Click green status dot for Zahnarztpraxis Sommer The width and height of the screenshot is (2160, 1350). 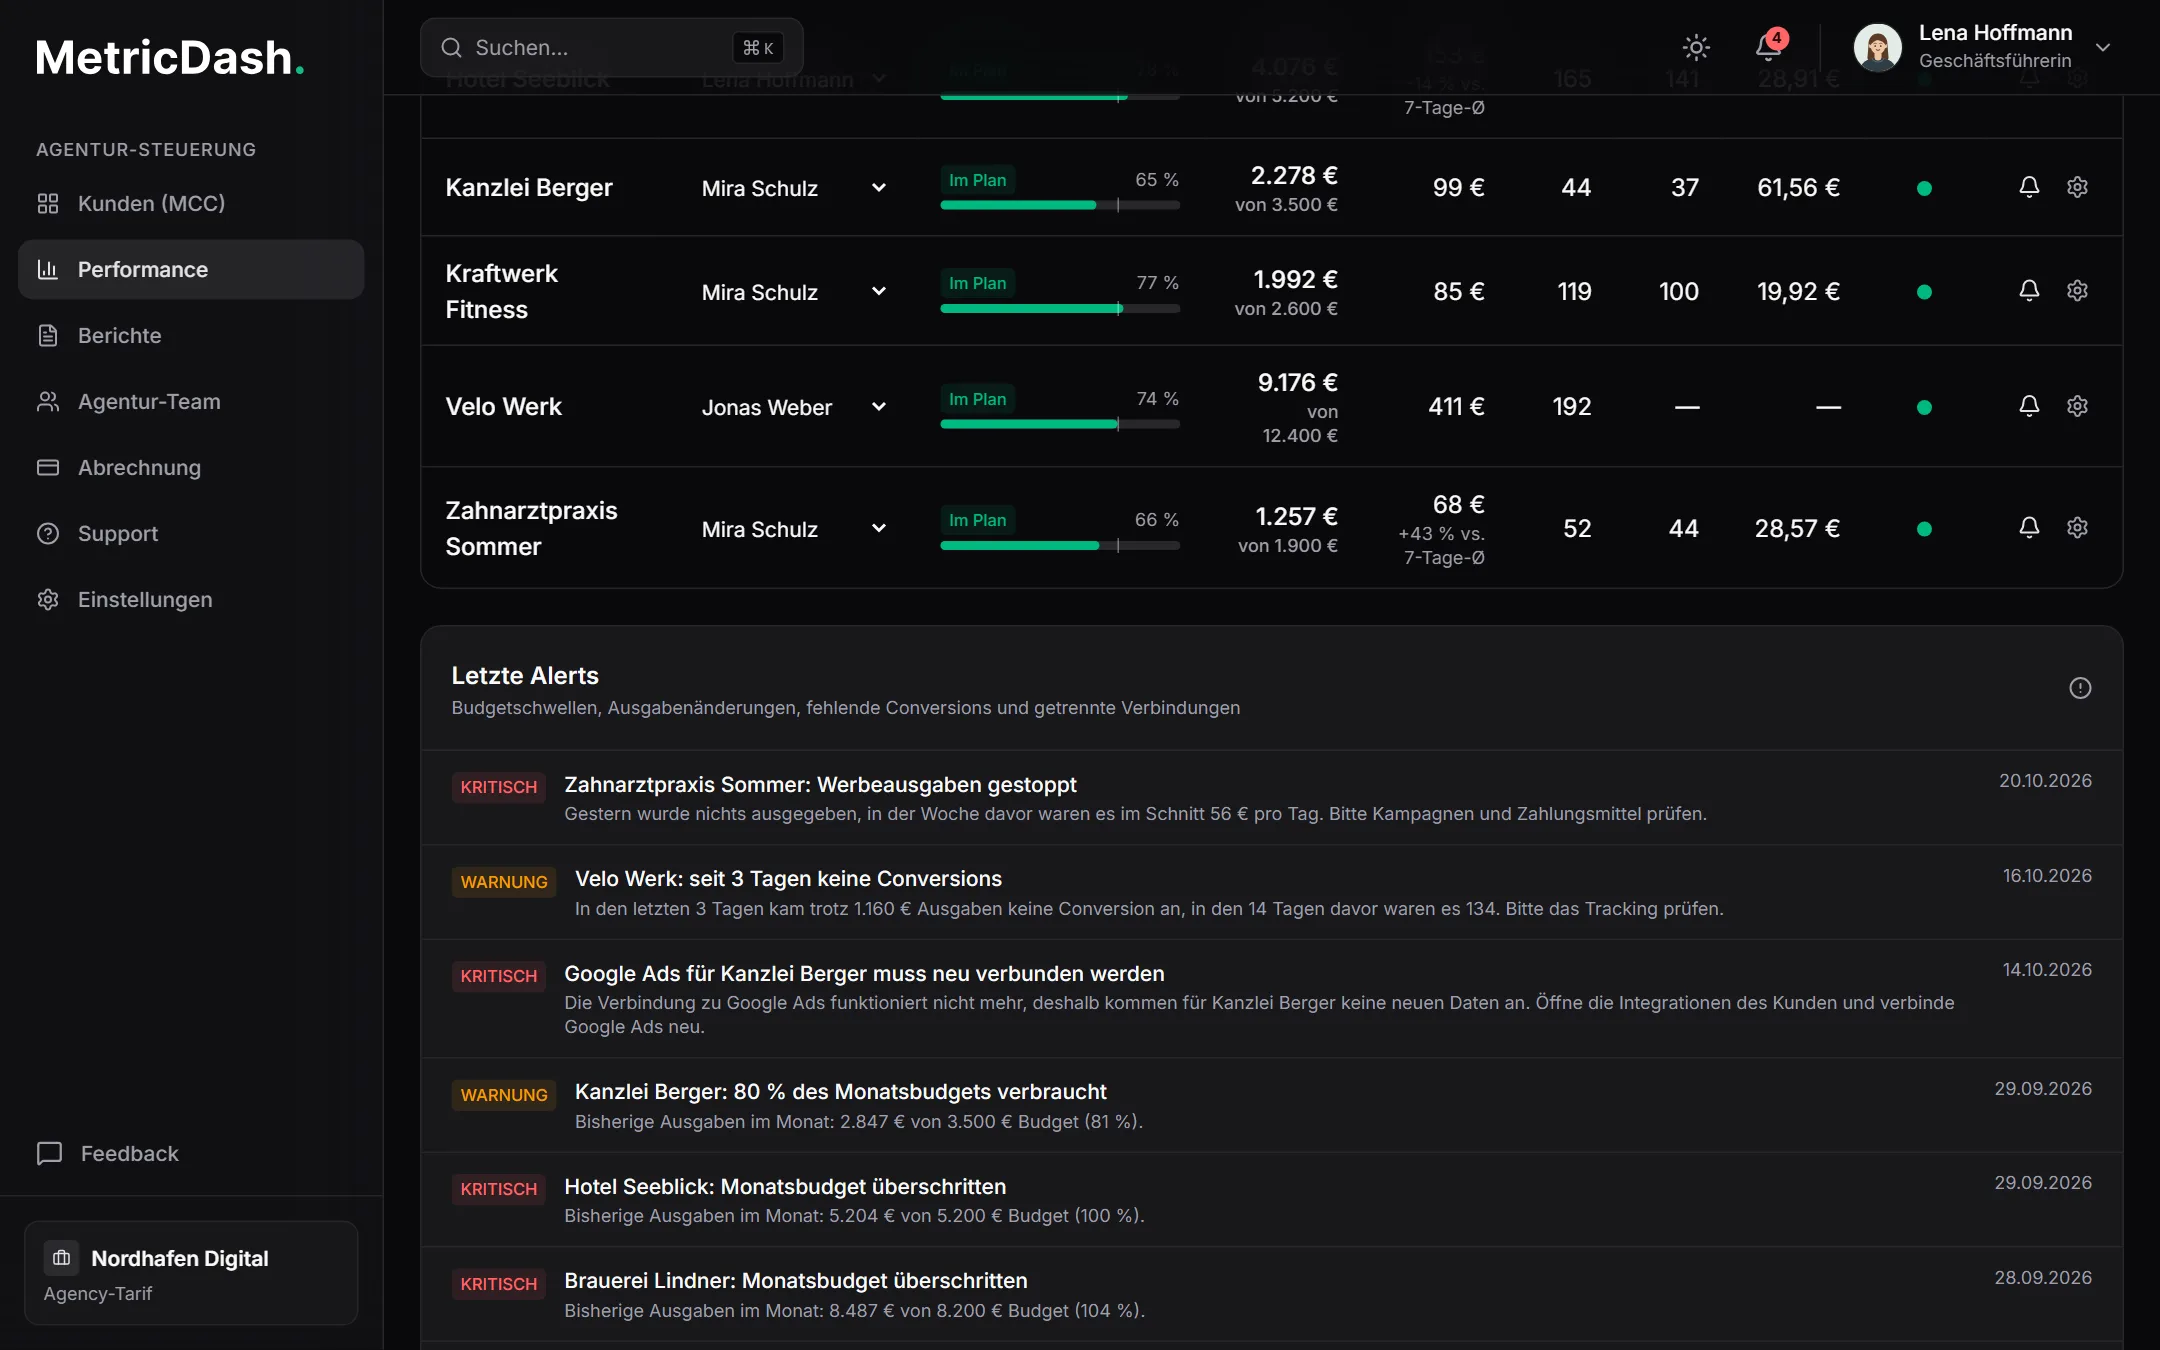click(x=1924, y=529)
